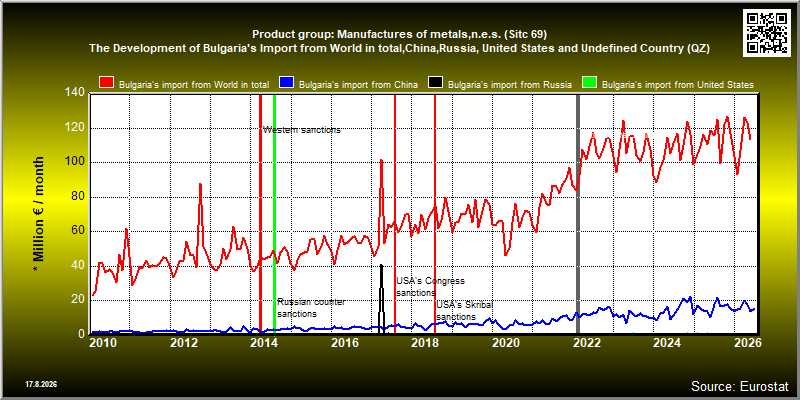The width and height of the screenshot is (800, 400).
Task: Click the "Russian counter sanctions" annotation label
Action: tap(311, 308)
